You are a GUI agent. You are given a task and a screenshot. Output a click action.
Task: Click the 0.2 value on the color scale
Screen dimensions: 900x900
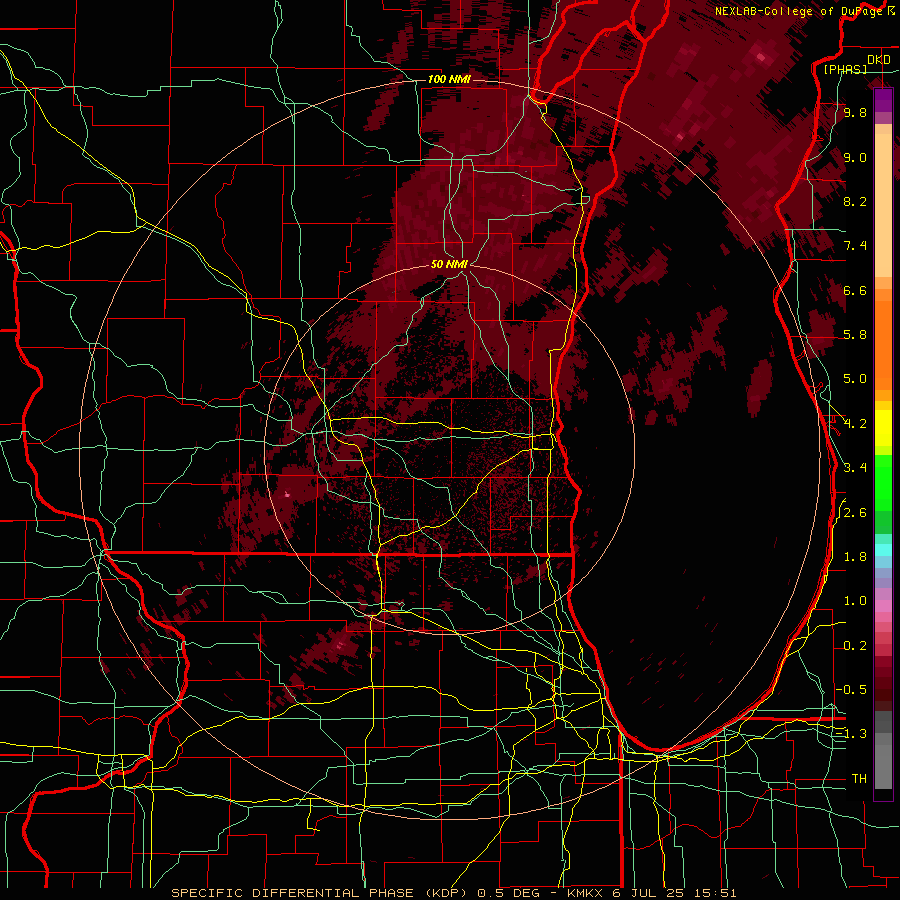point(855,646)
